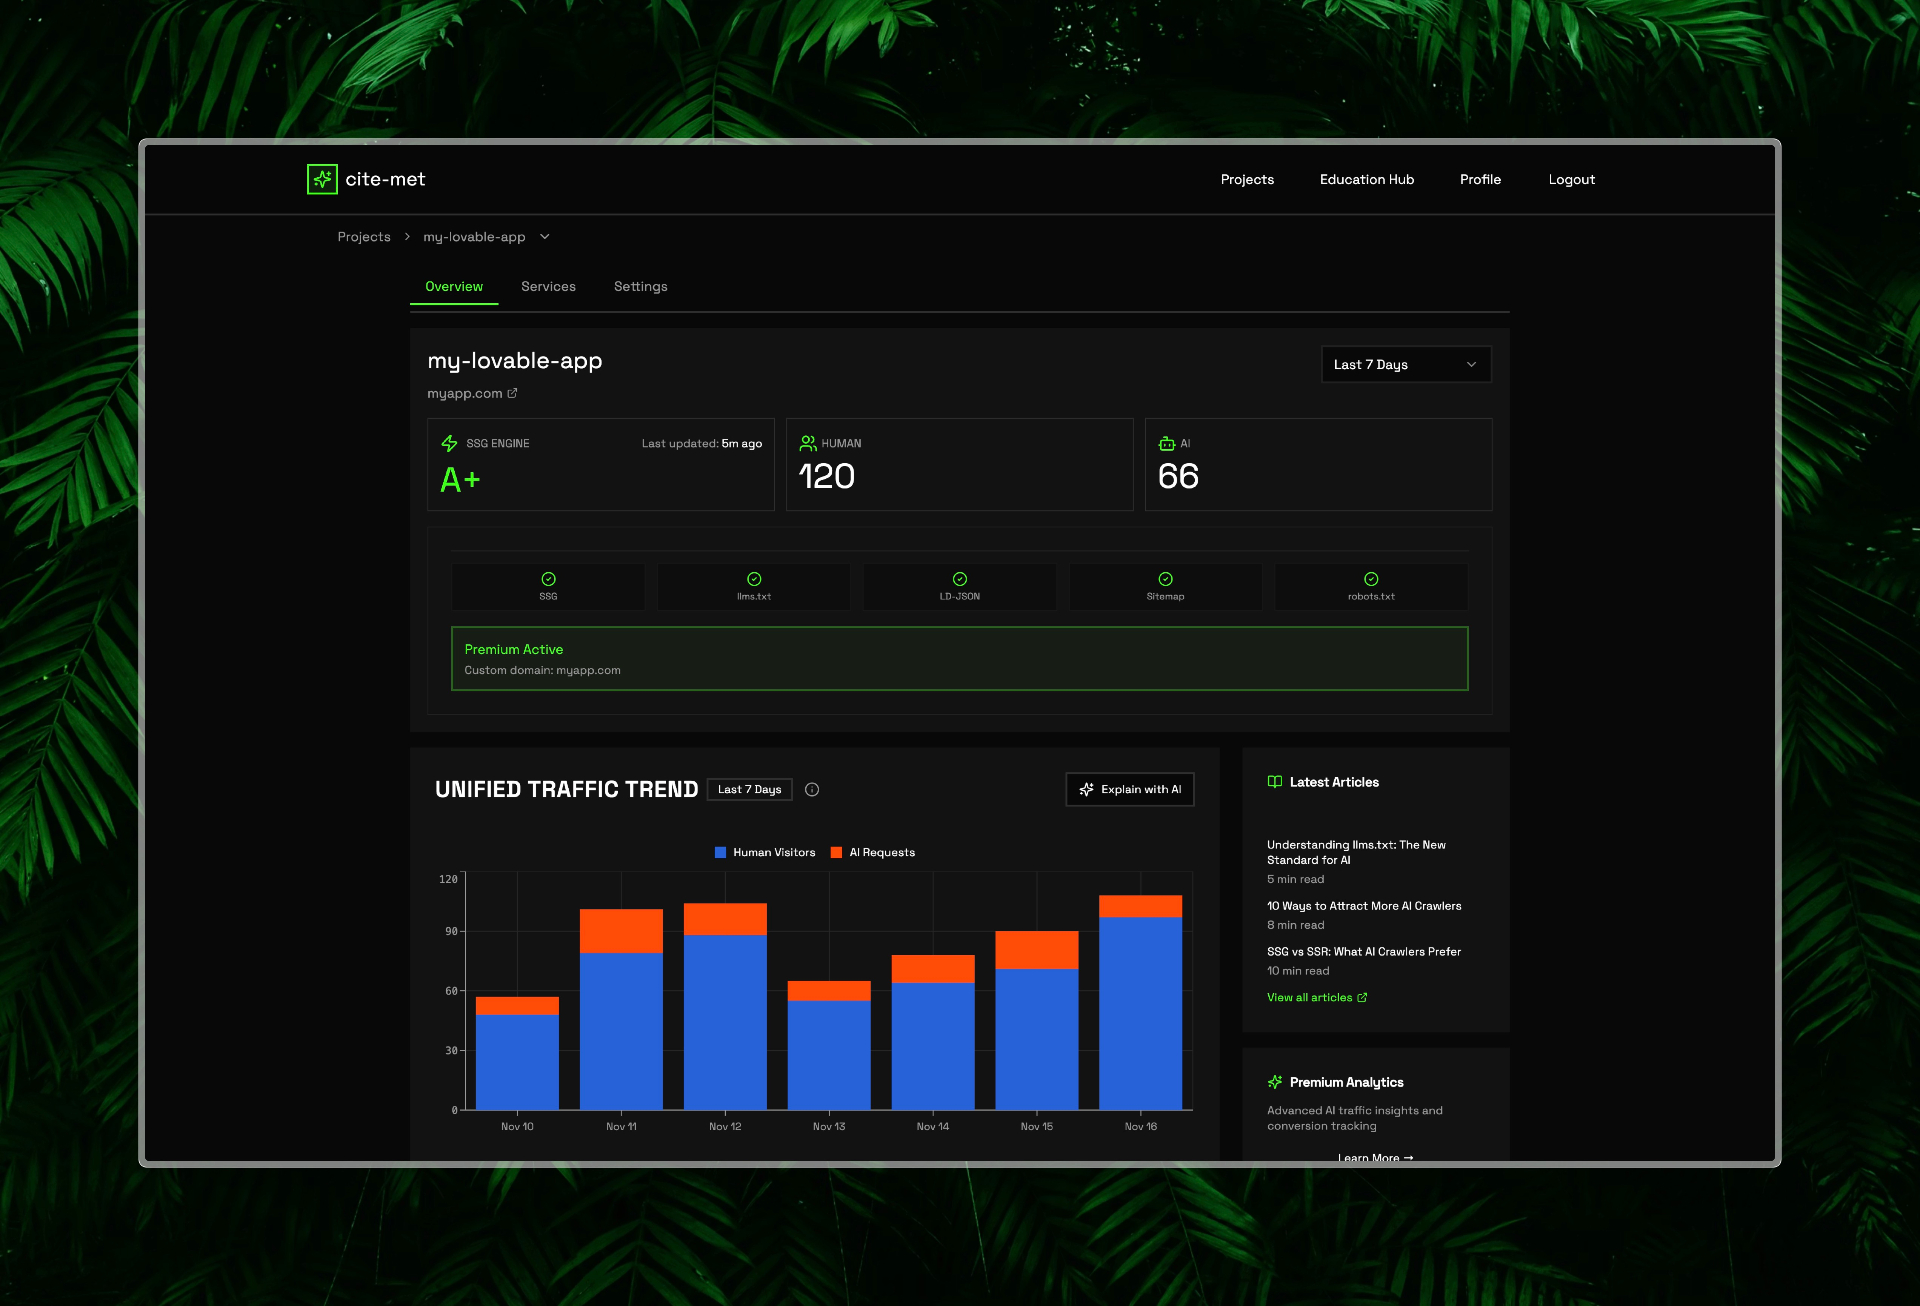Image resolution: width=1920 pixels, height=1306 pixels.
Task: Click the Human visitors people icon
Action: (x=807, y=443)
